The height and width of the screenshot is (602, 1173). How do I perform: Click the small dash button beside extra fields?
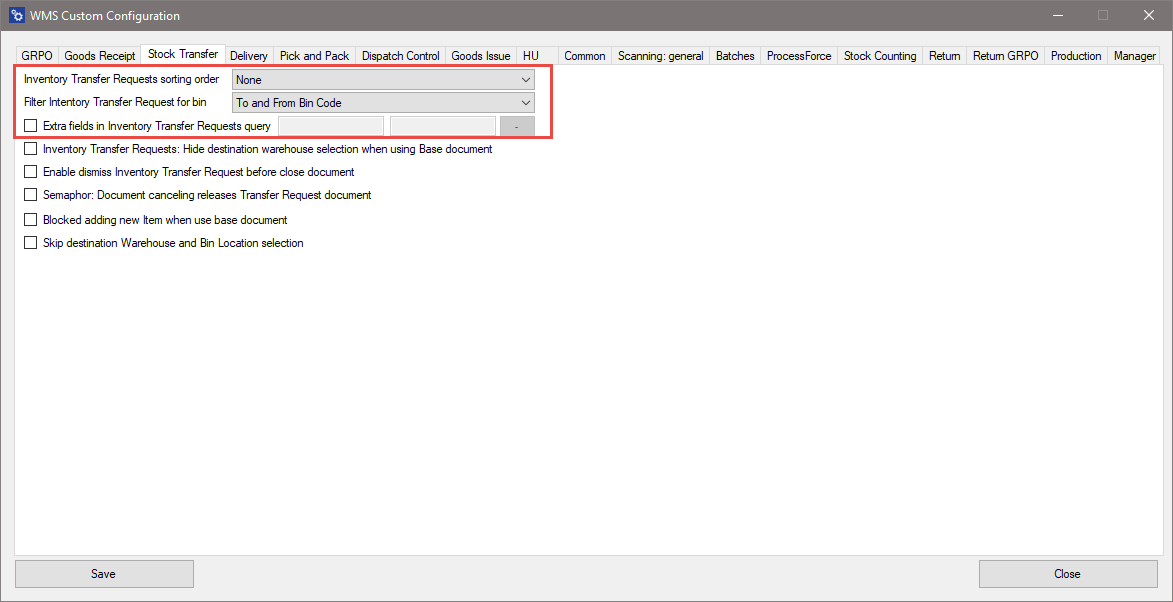coord(516,126)
